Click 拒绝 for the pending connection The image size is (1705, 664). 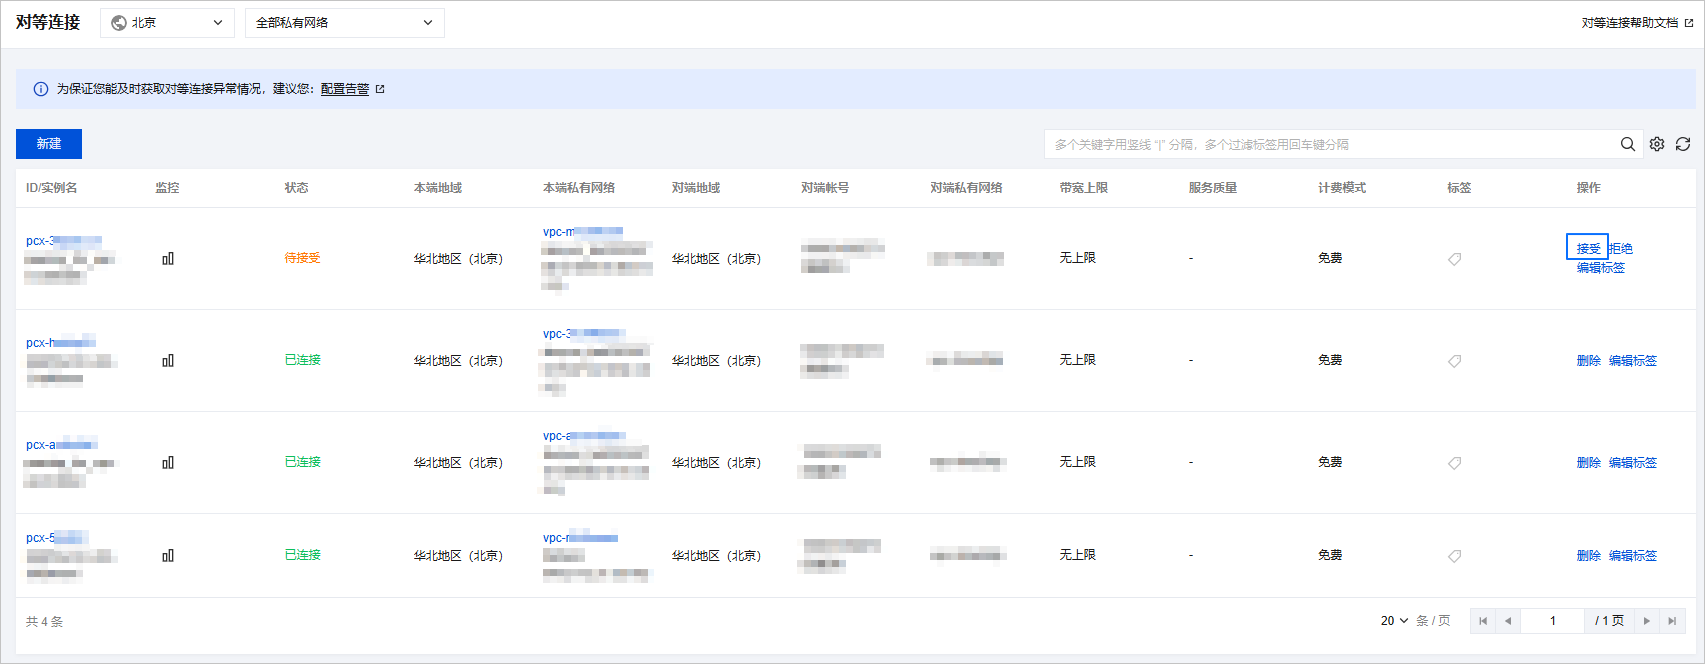coord(1621,248)
